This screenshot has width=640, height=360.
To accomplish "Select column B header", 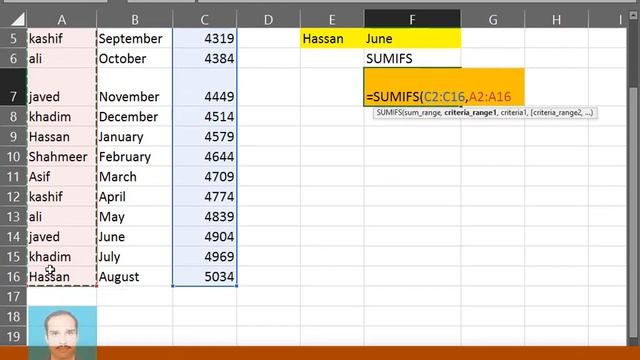I will 135,19.
